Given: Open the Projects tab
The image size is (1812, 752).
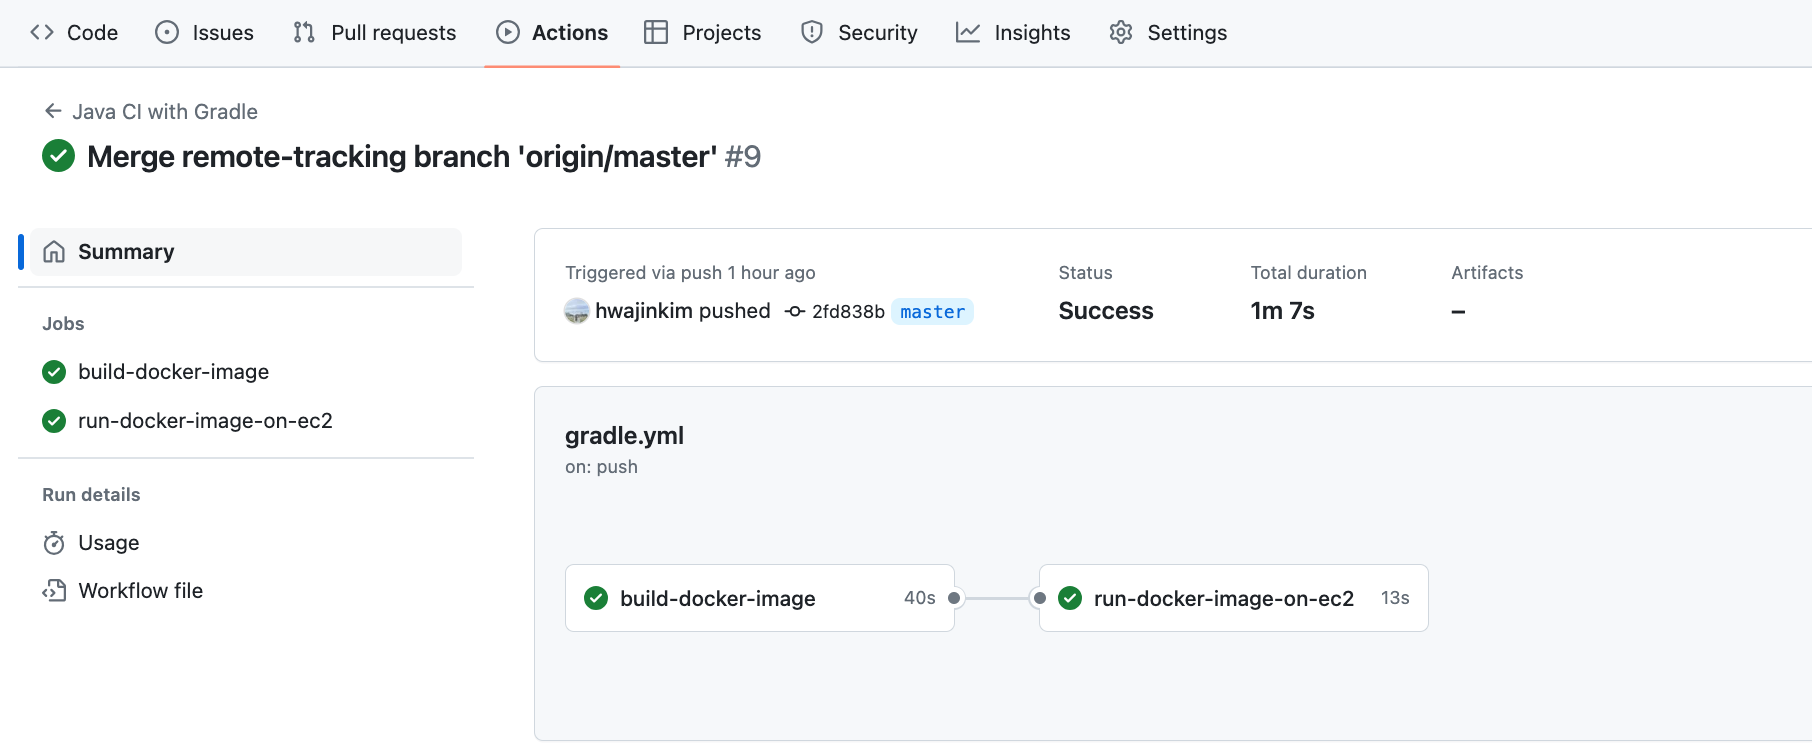Looking at the screenshot, I should tap(702, 33).
